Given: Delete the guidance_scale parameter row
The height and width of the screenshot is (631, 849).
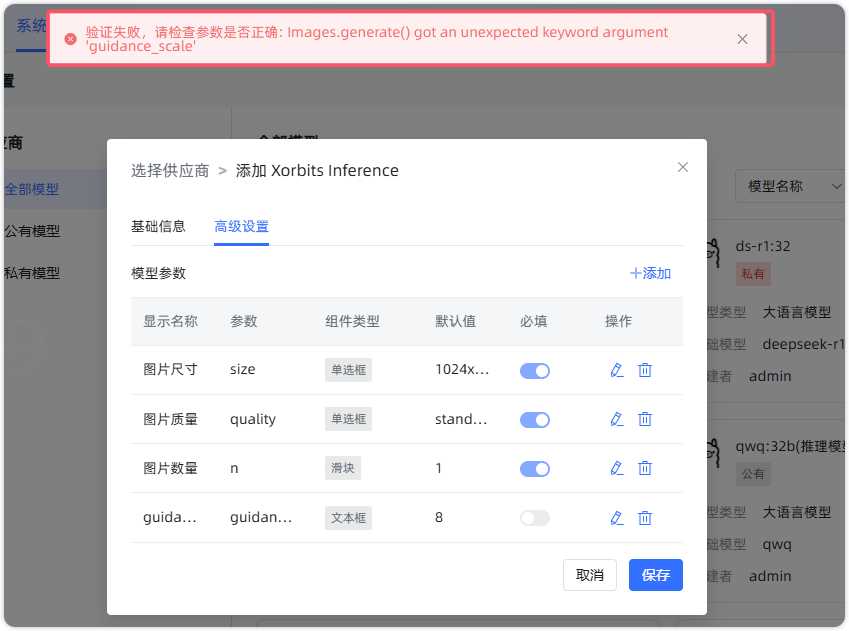Looking at the screenshot, I should click(x=645, y=518).
